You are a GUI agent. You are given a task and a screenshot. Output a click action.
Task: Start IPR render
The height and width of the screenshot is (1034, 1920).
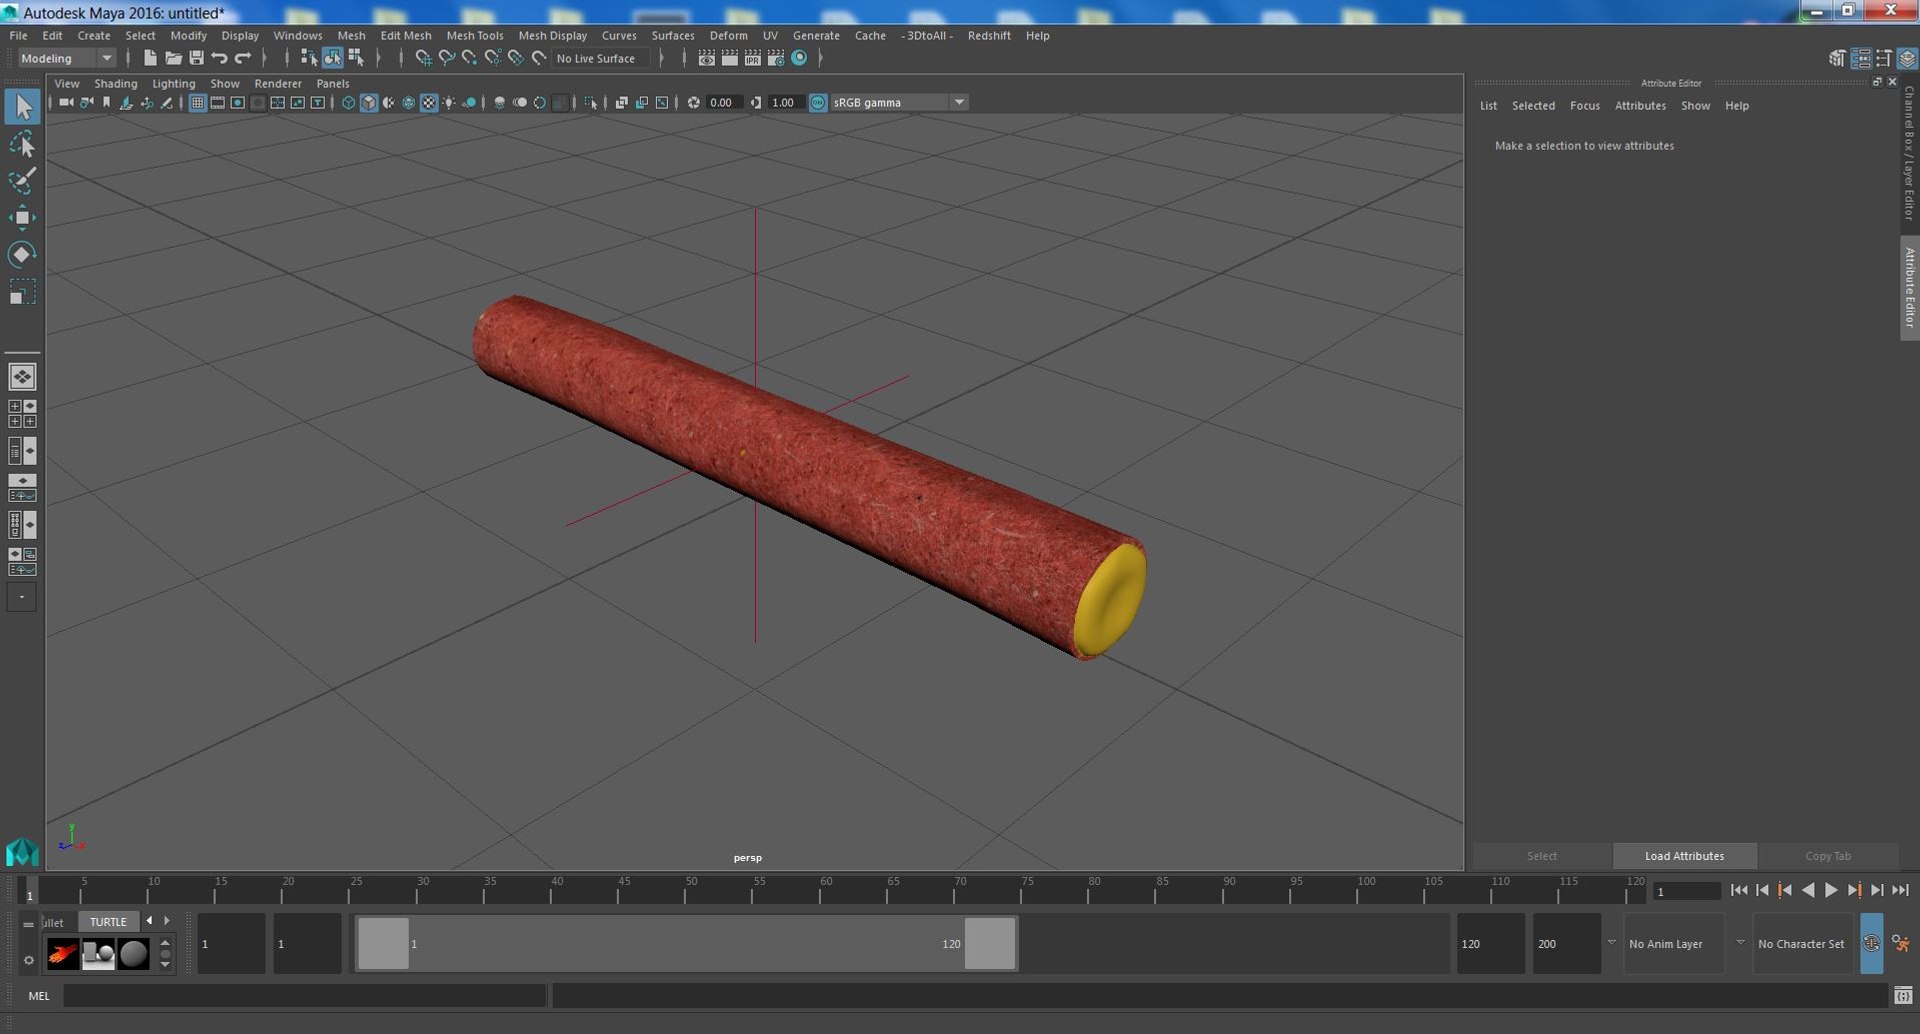click(752, 58)
